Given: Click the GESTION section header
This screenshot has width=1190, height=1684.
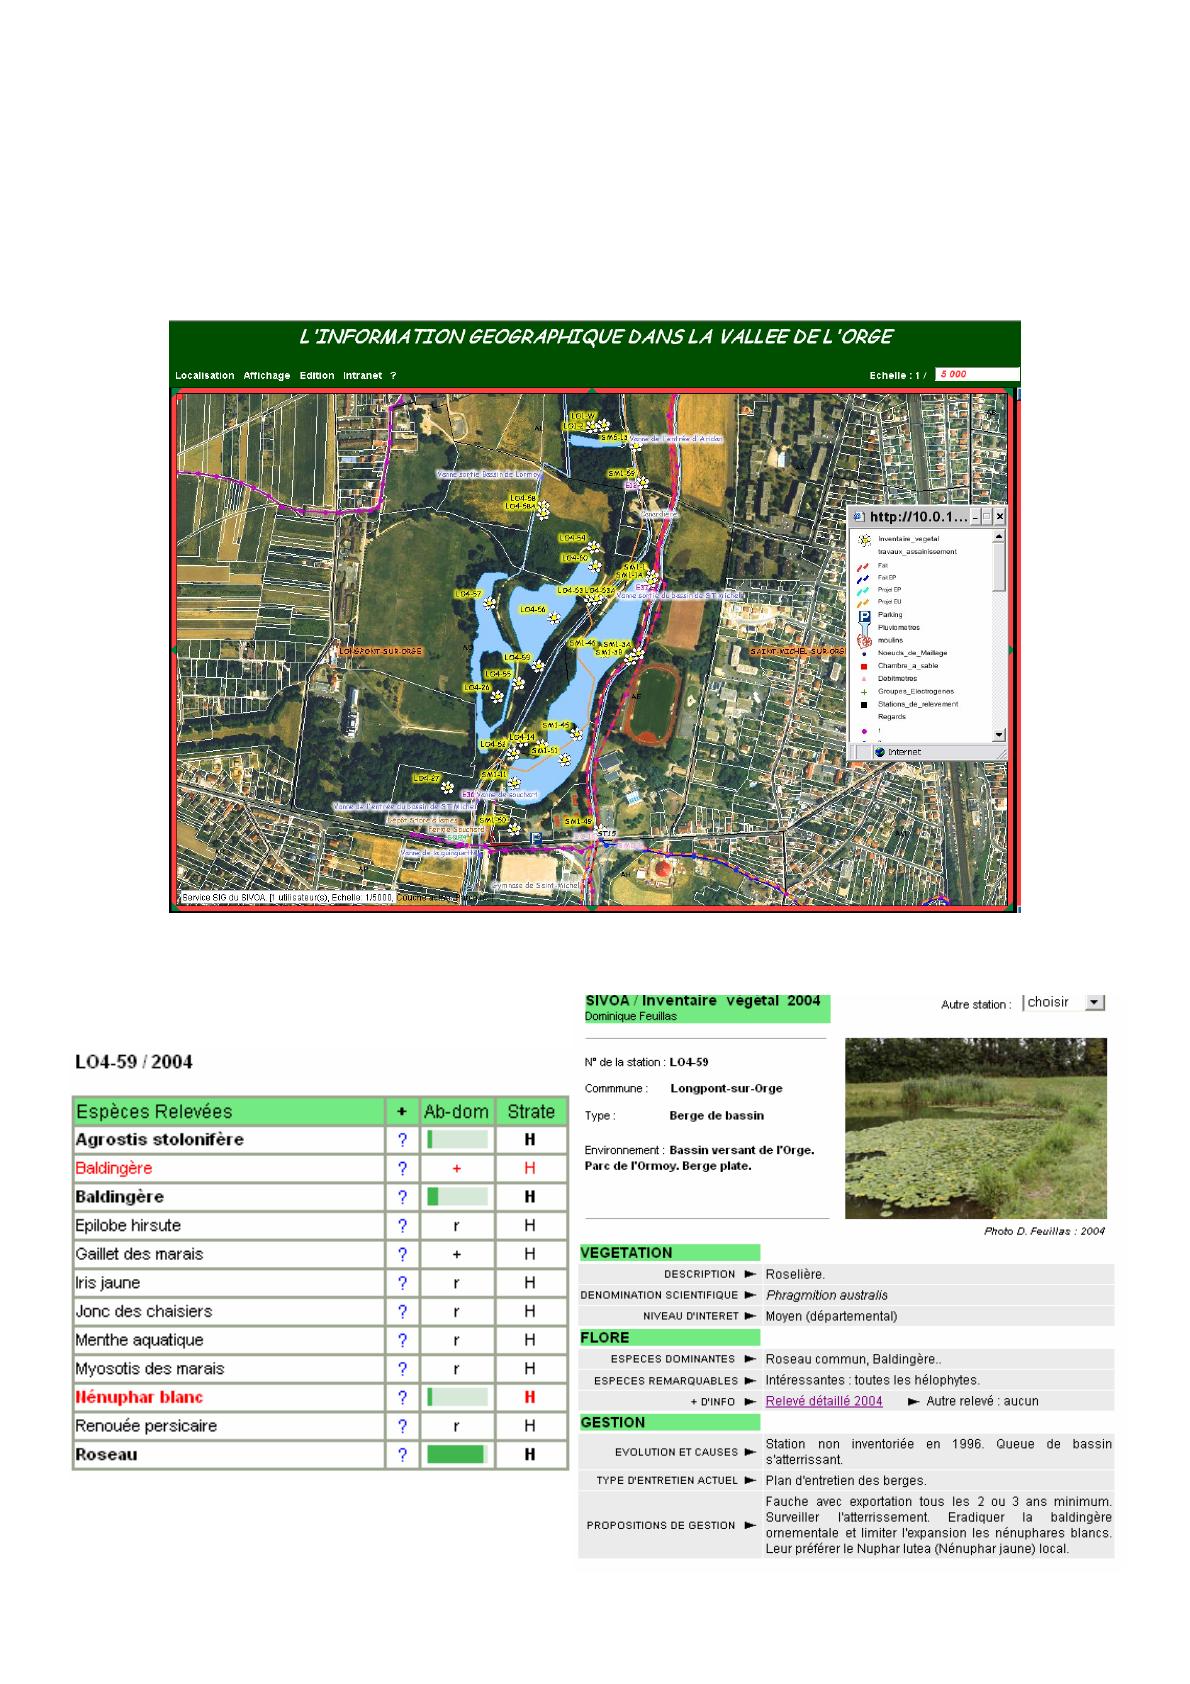Looking at the screenshot, I should tap(669, 1423).
